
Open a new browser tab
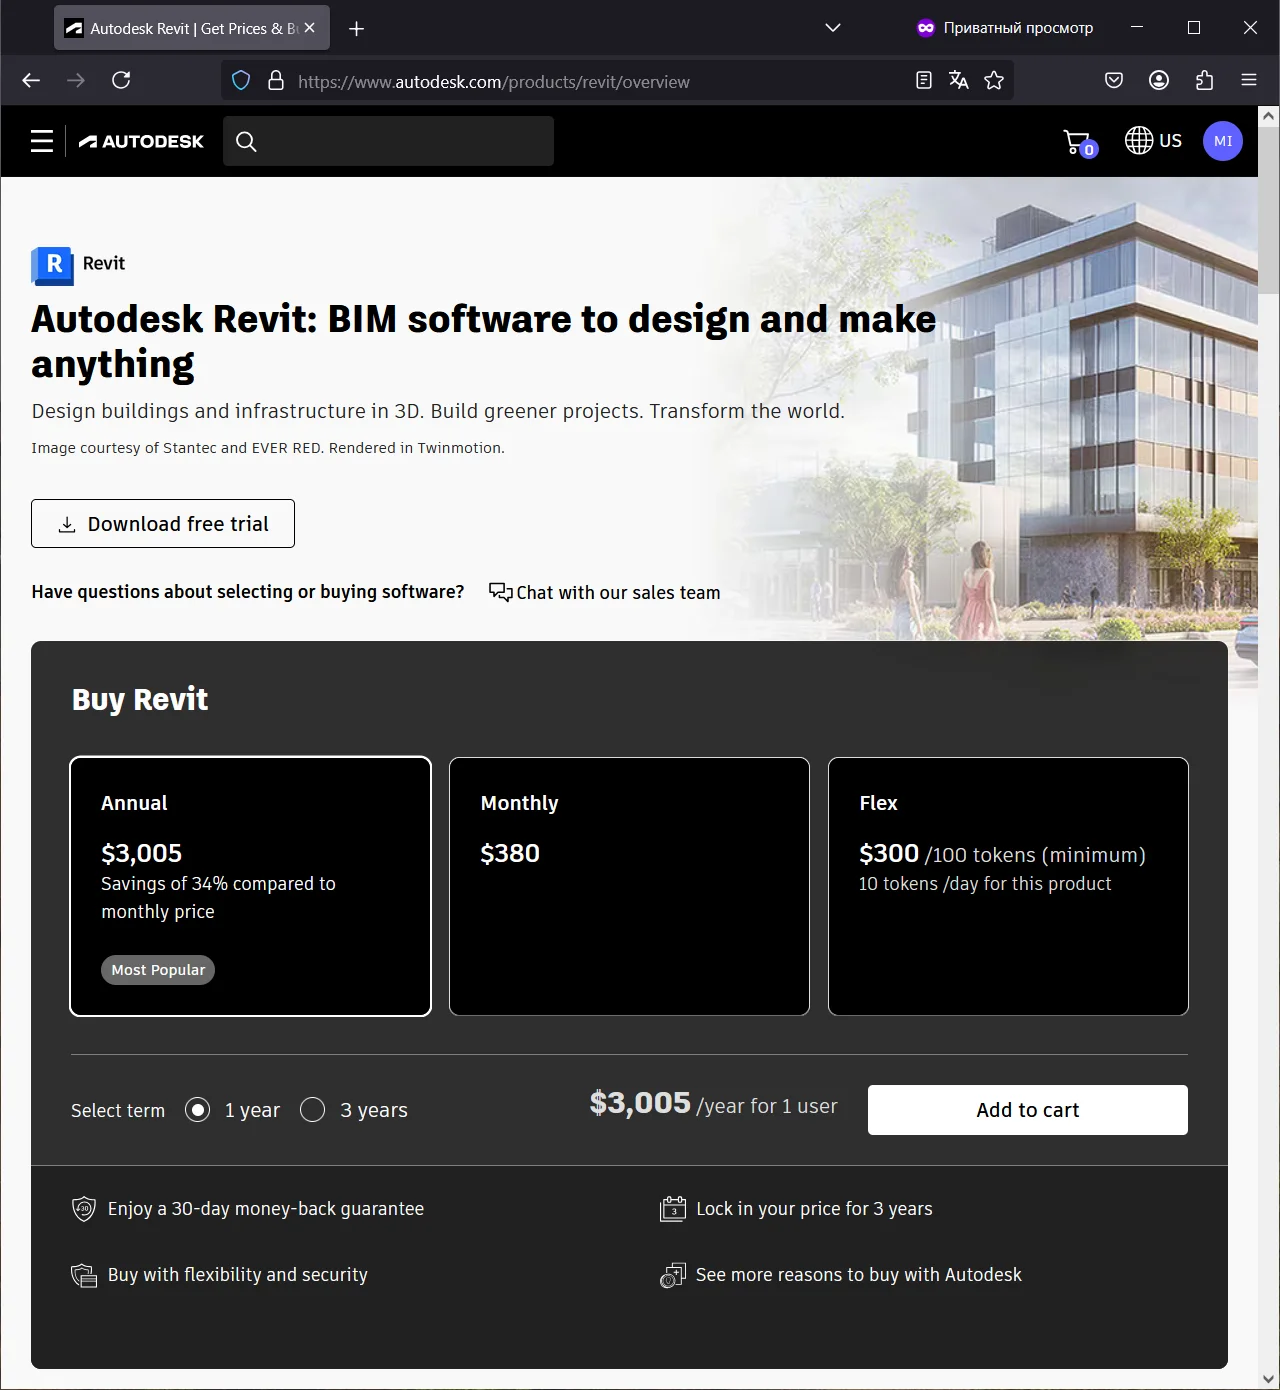pos(356,29)
